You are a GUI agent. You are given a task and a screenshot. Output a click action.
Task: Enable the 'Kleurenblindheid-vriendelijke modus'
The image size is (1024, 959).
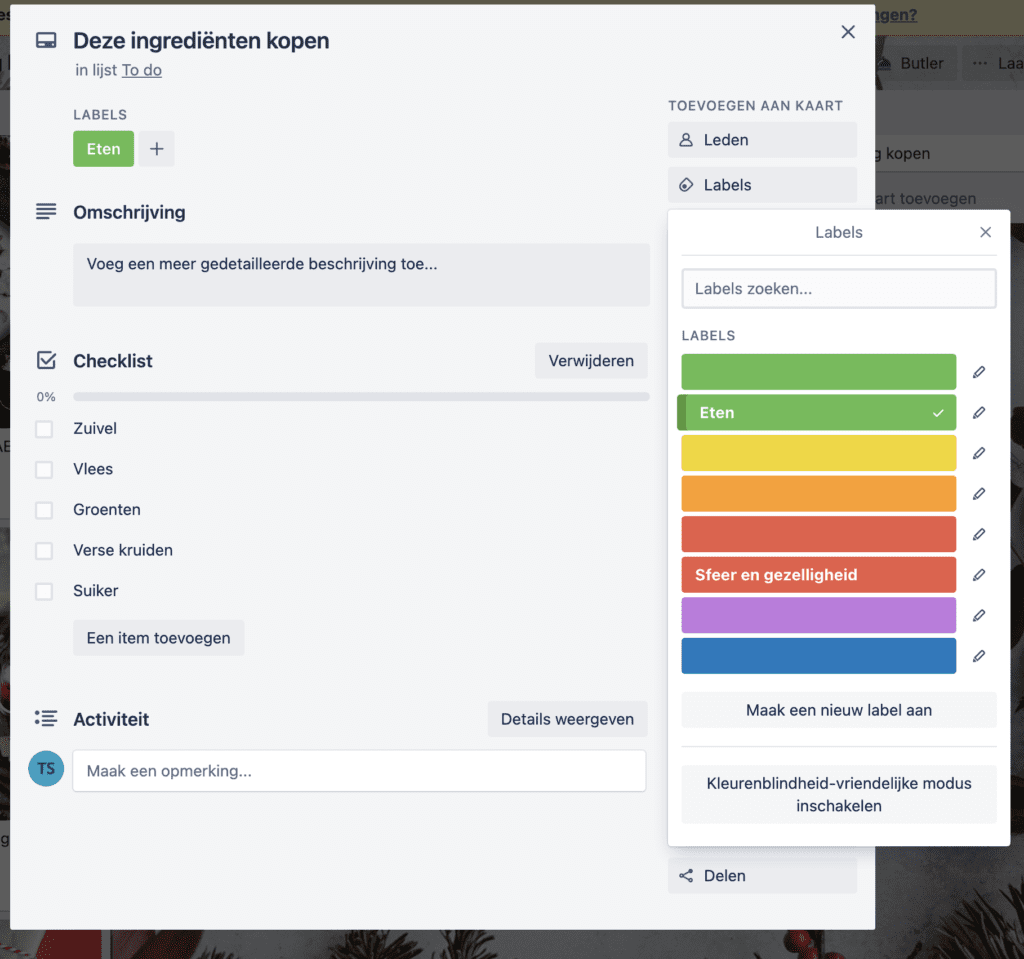click(839, 794)
